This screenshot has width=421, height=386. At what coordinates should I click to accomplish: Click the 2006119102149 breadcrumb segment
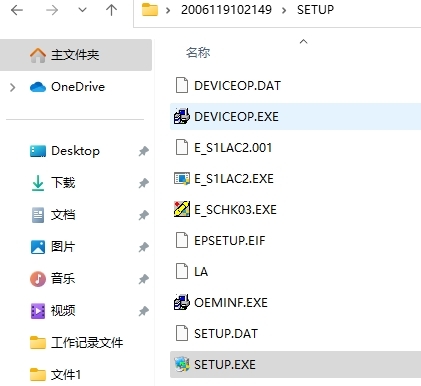click(x=226, y=10)
